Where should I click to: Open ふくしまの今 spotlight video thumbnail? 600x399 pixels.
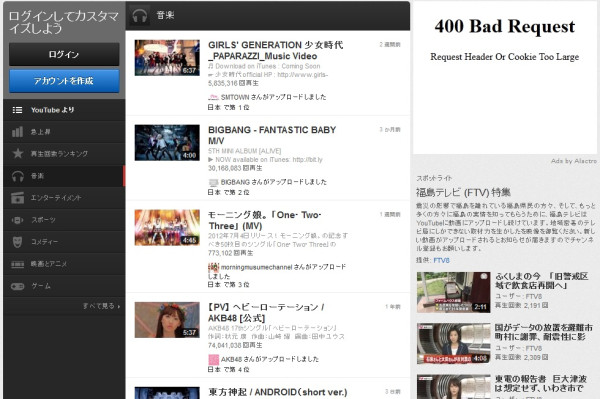click(x=453, y=292)
